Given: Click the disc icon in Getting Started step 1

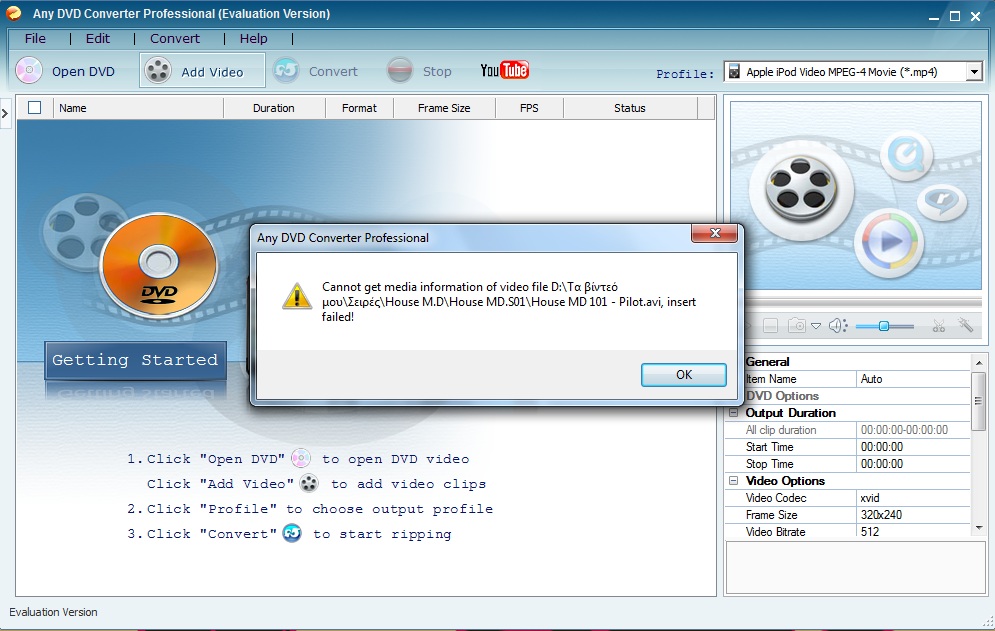Looking at the screenshot, I should (x=301, y=458).
